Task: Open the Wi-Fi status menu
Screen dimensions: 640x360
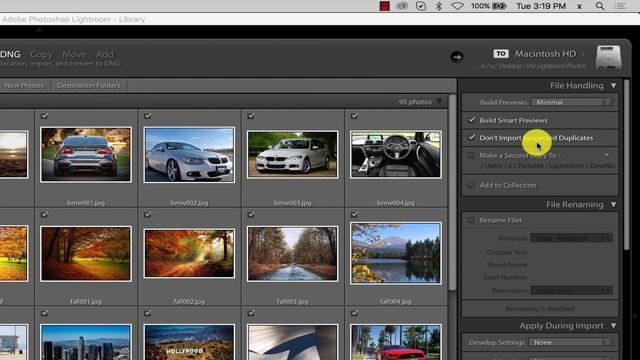Action: pos(457,6)
